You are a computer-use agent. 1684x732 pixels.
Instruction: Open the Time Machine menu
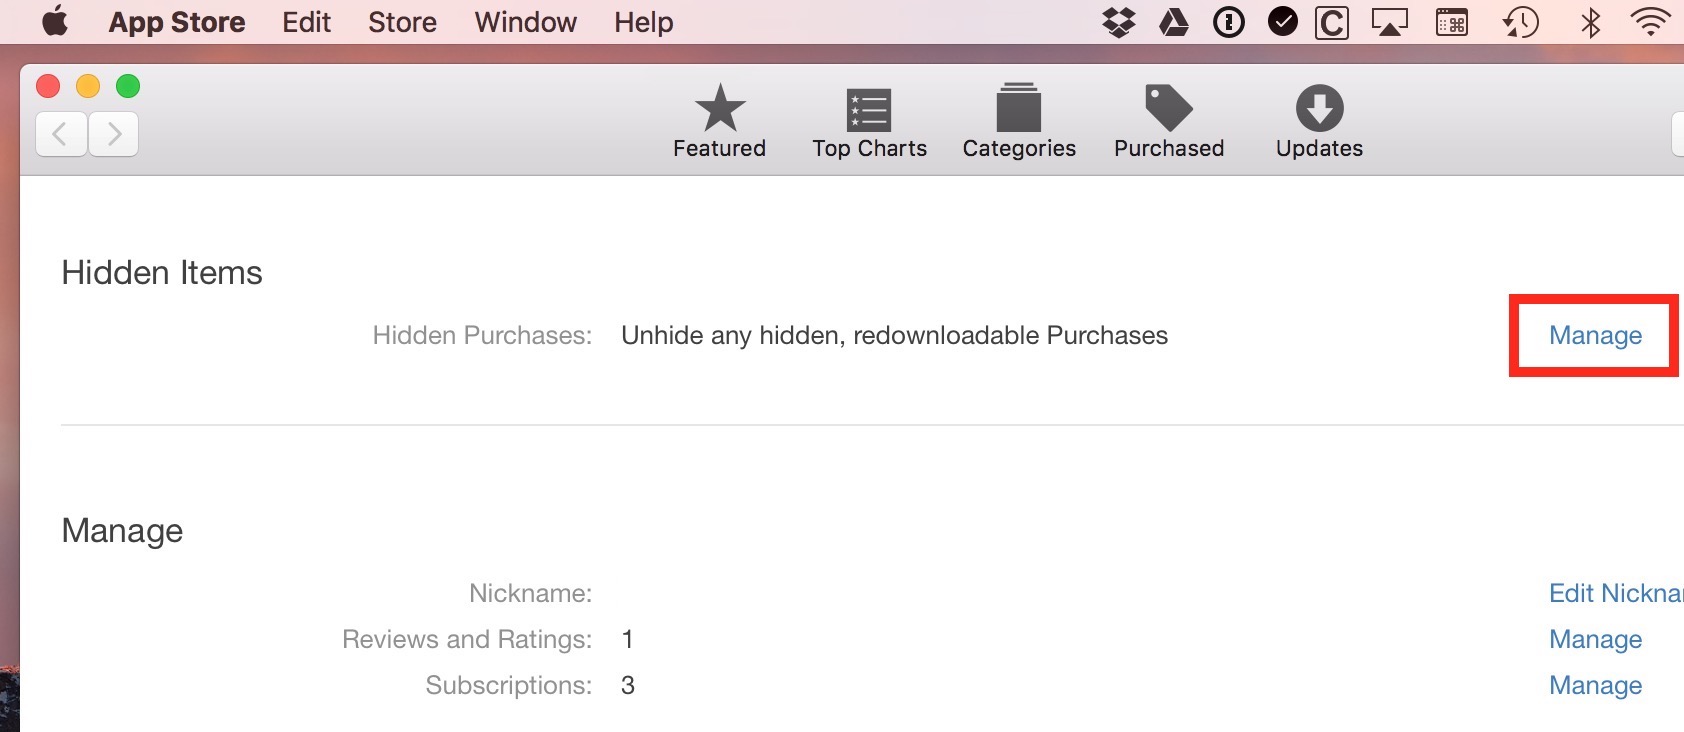pos(1520,22)
